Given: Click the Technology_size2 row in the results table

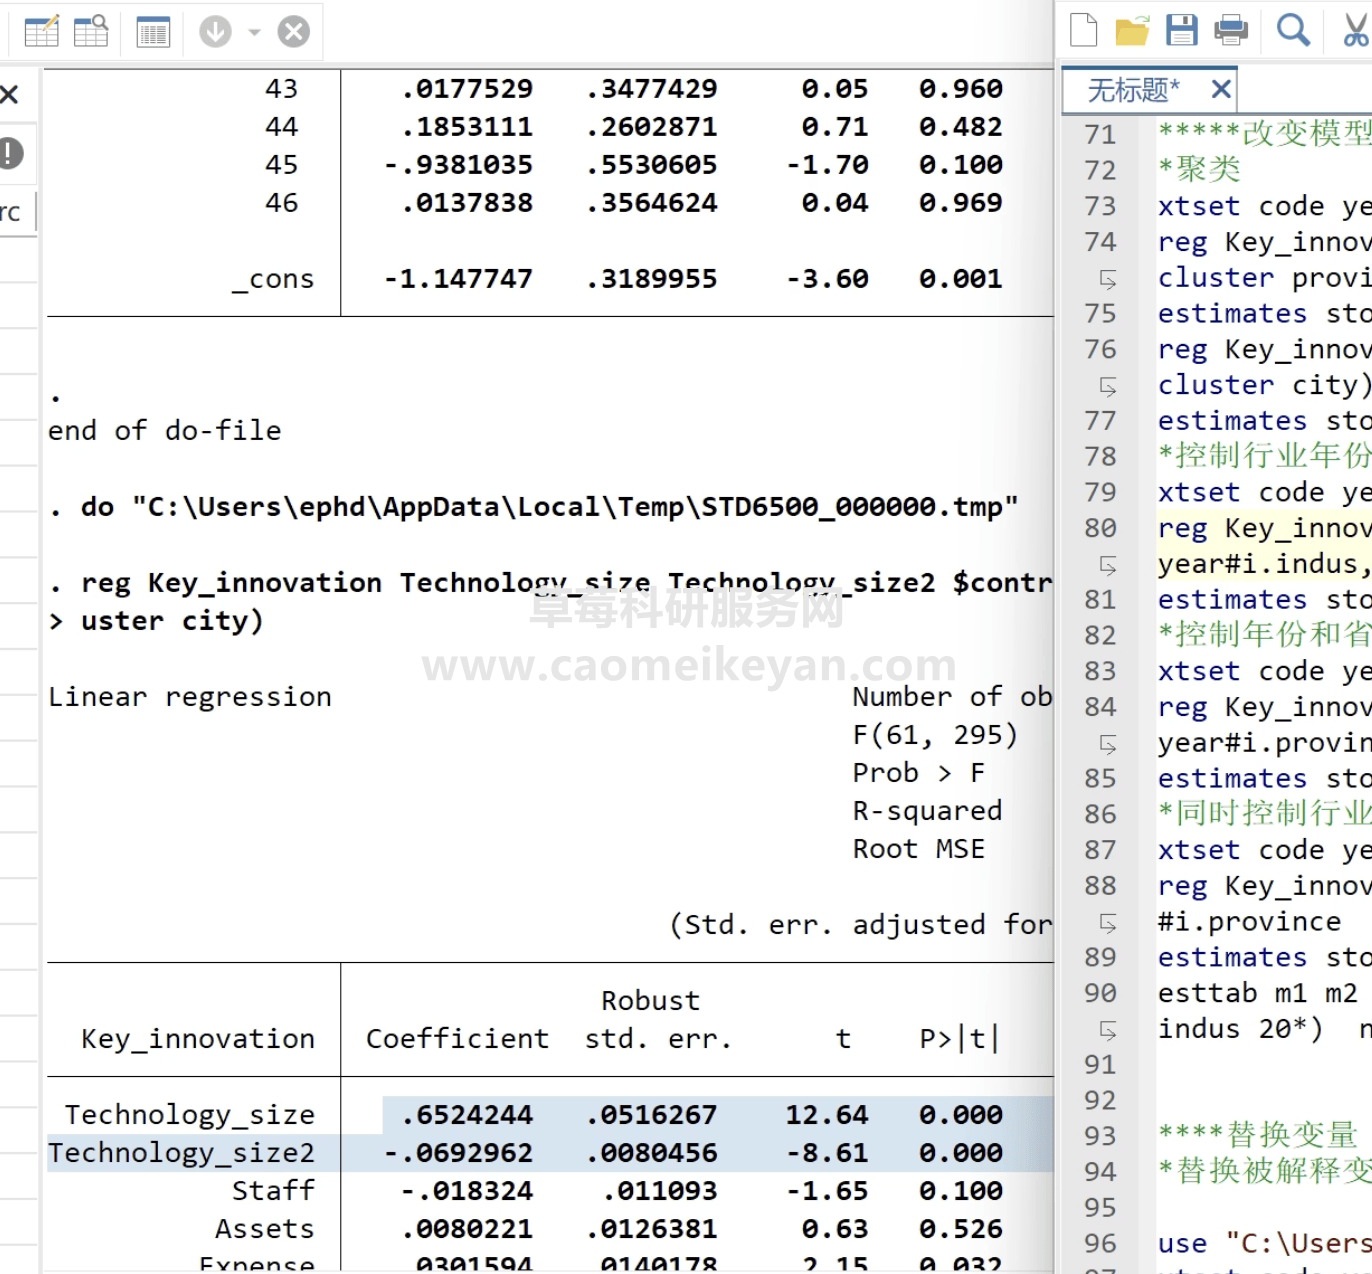Looking at the screenshot, I should pyautogui.click(x=181, y=1153).
